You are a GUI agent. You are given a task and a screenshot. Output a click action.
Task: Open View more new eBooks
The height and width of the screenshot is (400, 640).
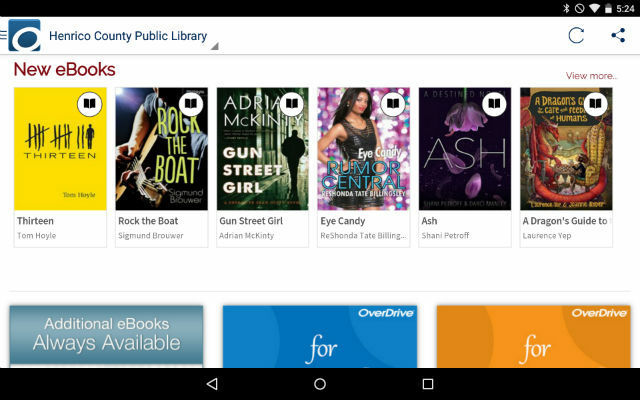click(x=591, y=76)
